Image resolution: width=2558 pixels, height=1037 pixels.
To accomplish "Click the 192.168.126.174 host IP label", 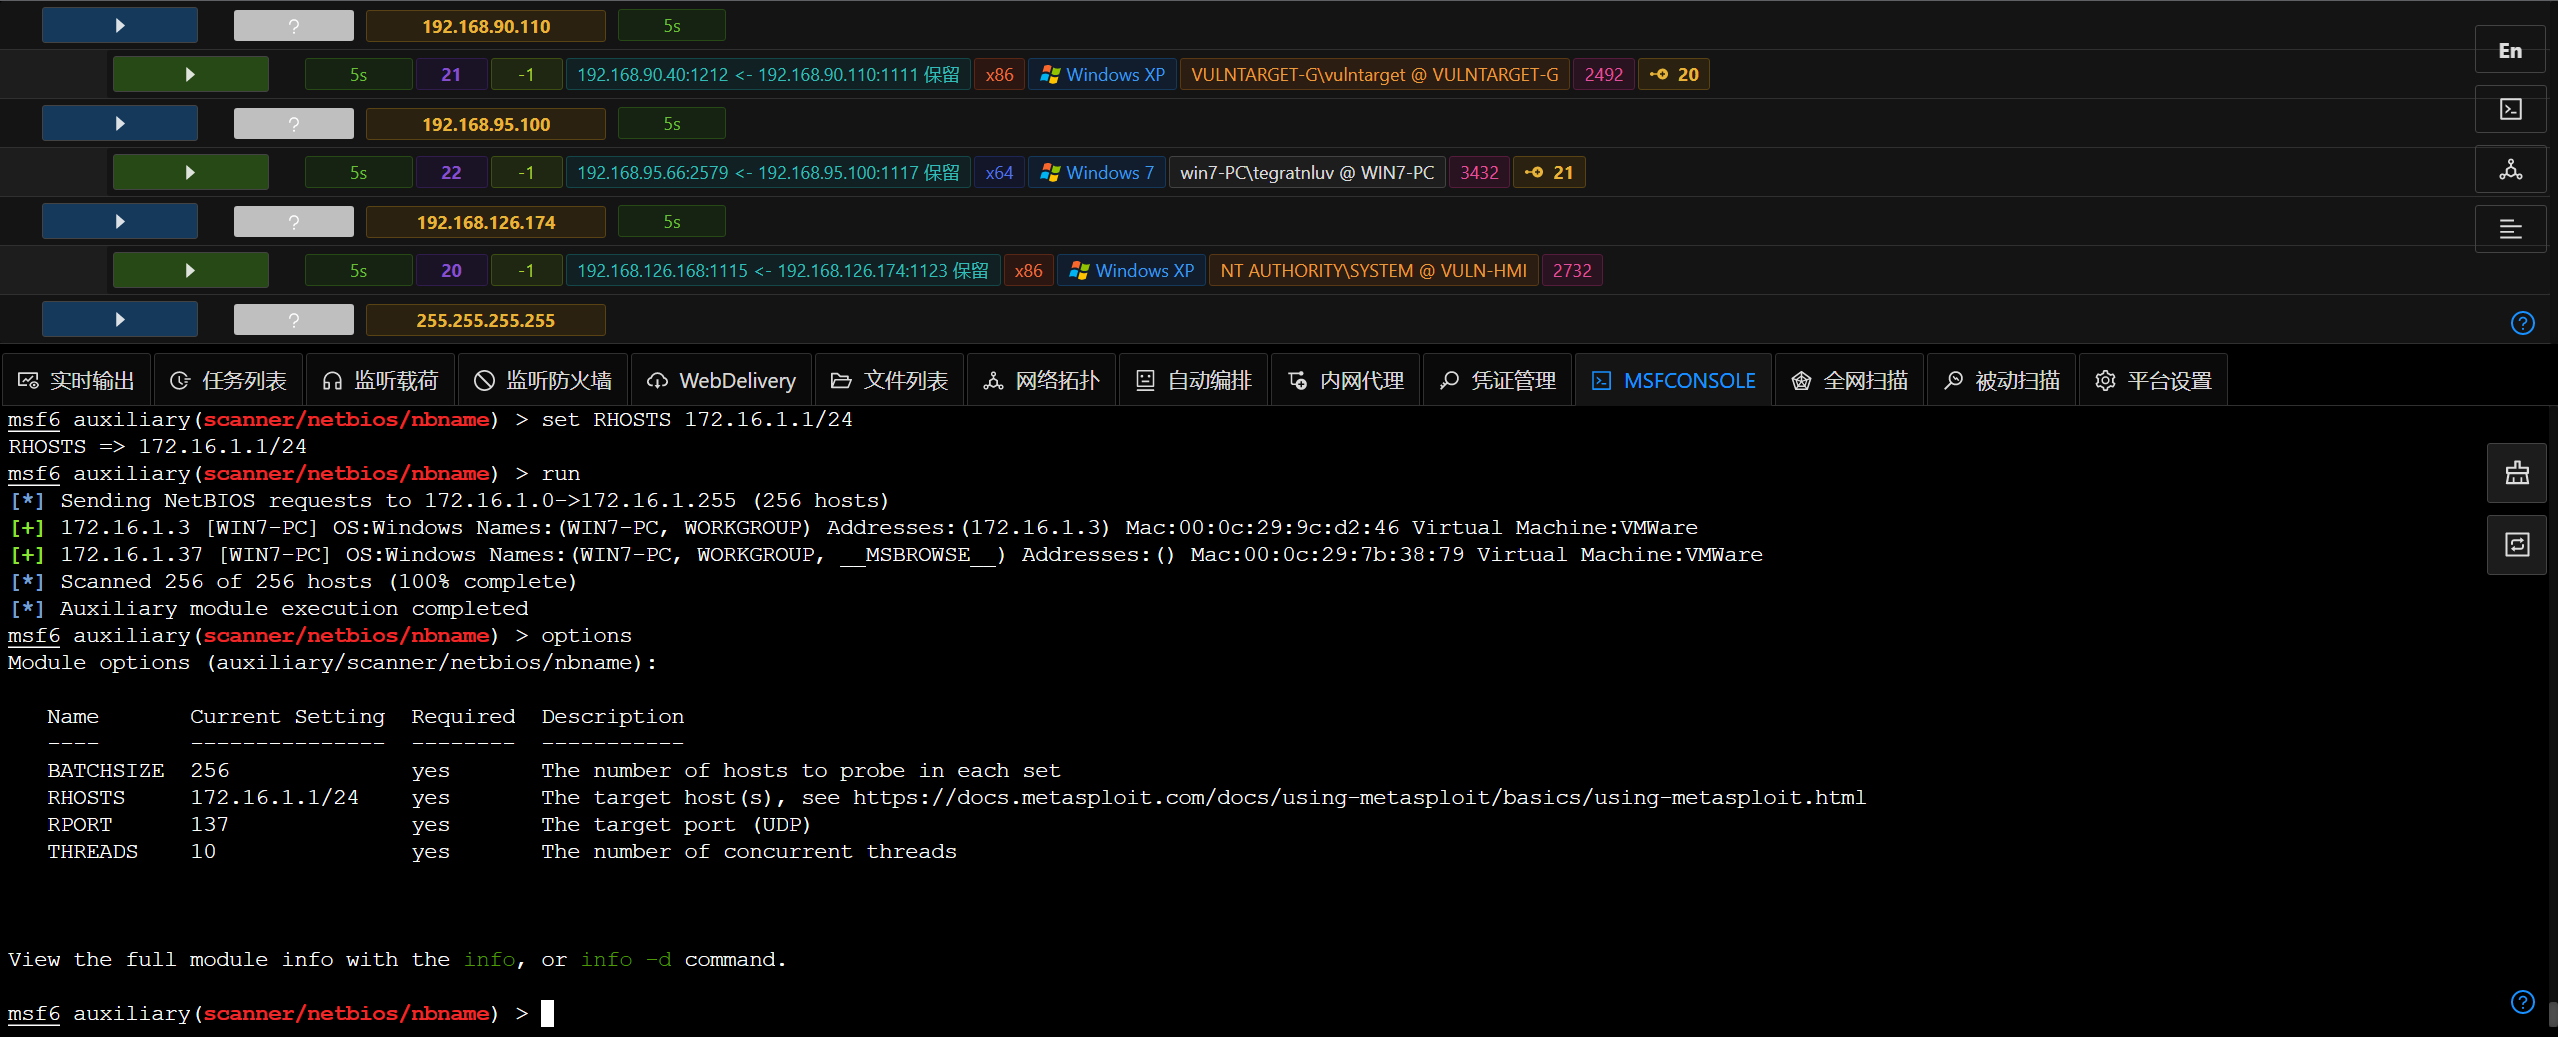I will click(486, 222).
